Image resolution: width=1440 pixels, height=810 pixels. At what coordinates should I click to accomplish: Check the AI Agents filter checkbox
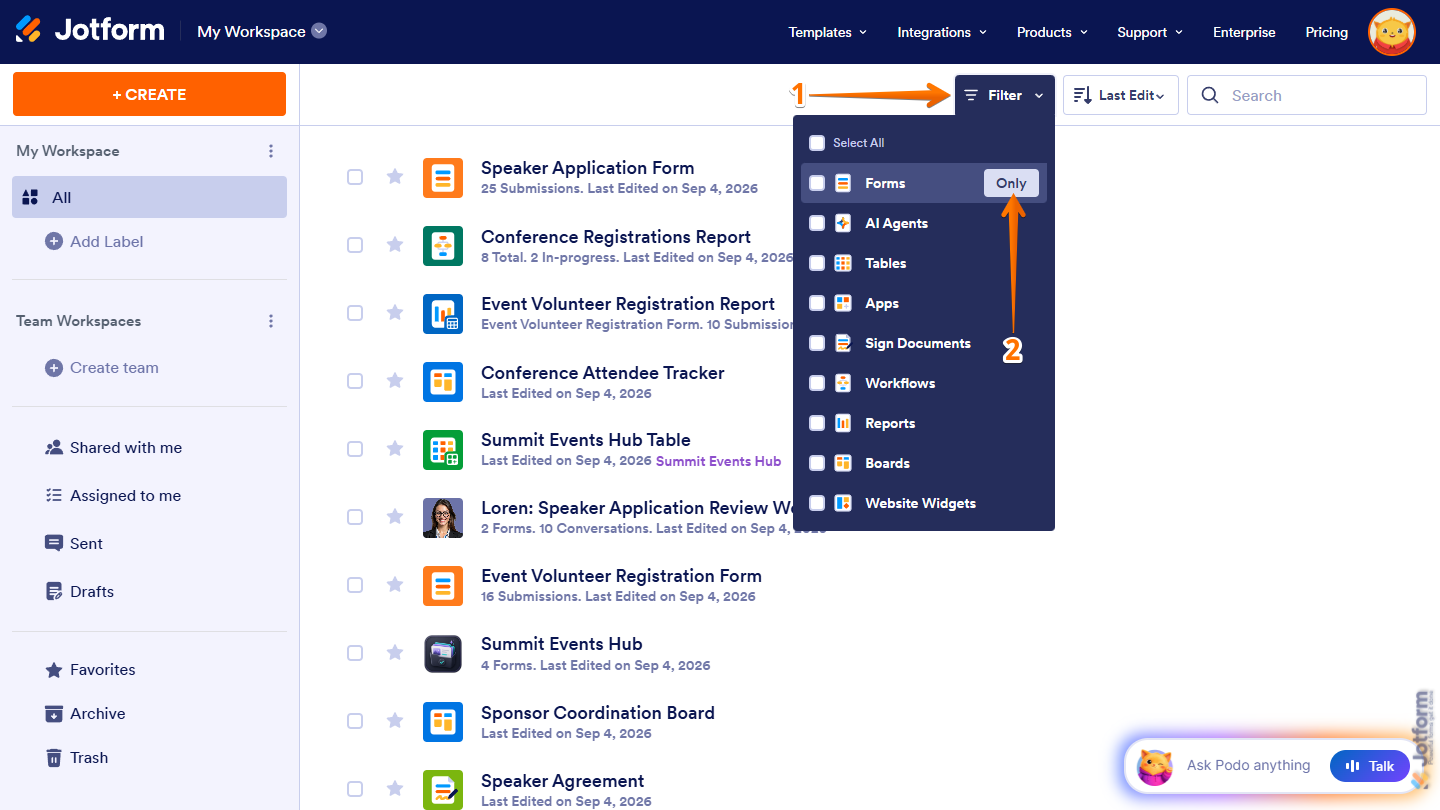pos(817,223)
